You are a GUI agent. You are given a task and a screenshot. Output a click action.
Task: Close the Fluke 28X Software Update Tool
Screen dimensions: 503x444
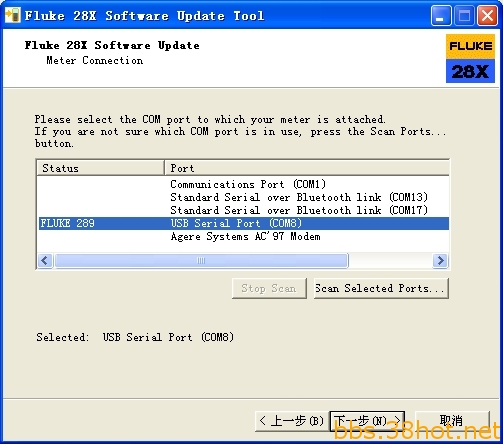click(x=487, y=15)
